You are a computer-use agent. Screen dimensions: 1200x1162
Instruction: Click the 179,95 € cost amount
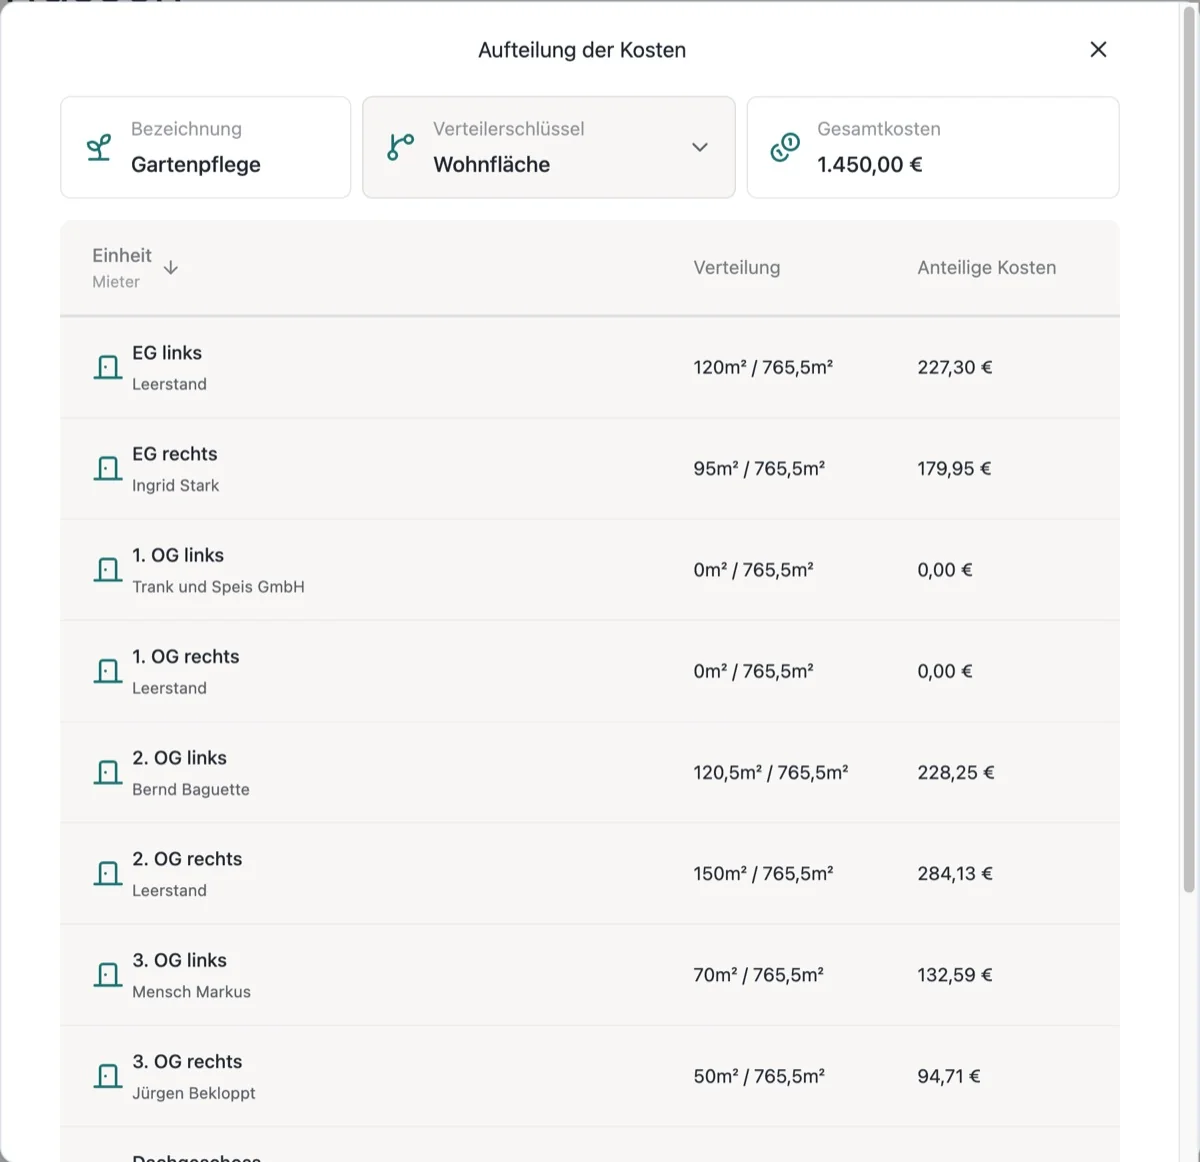[955, 468]
